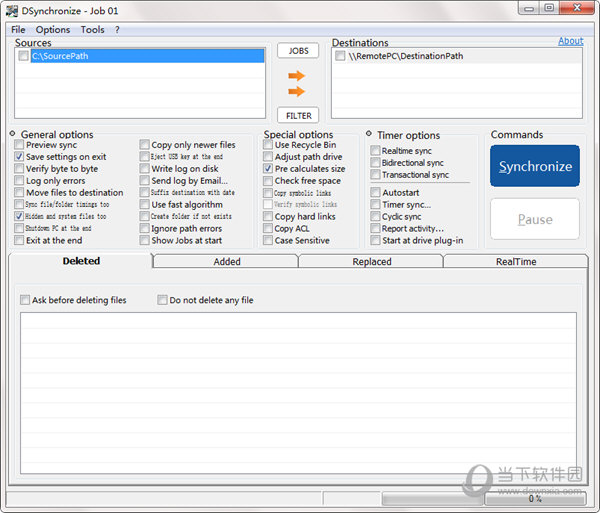Uncheck Pre calculates size
600x513 pixels.
pyautogui.click(x=268, y=169)
